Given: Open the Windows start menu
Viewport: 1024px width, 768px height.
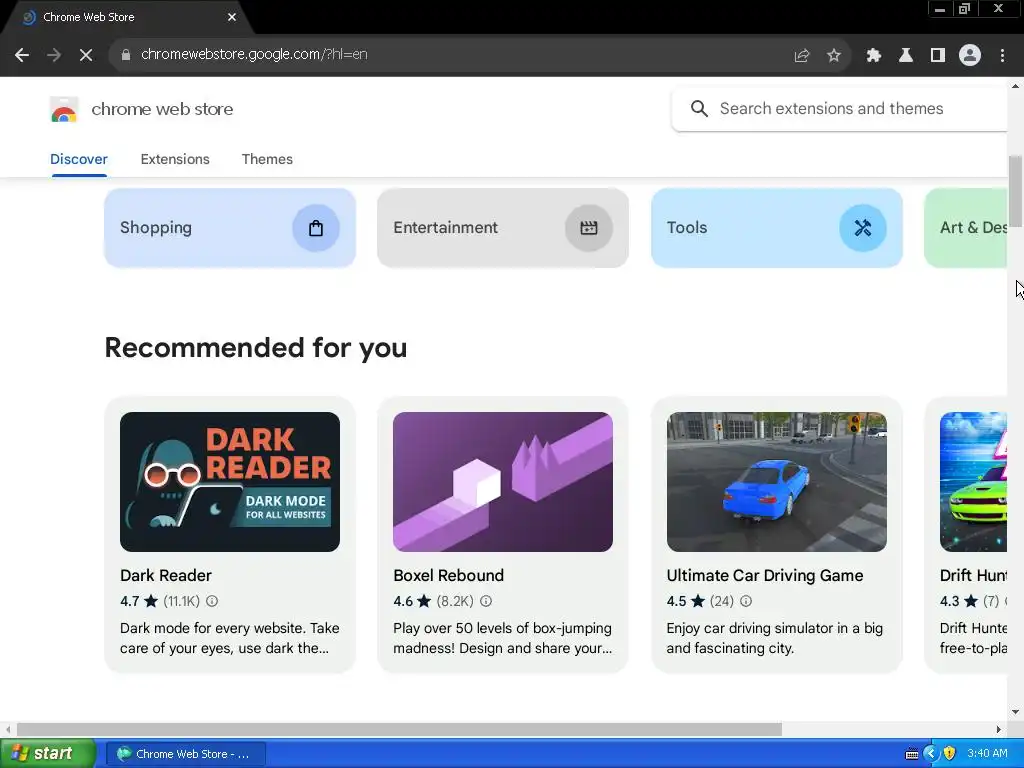Looking at the screenshot, I should 47,754.
